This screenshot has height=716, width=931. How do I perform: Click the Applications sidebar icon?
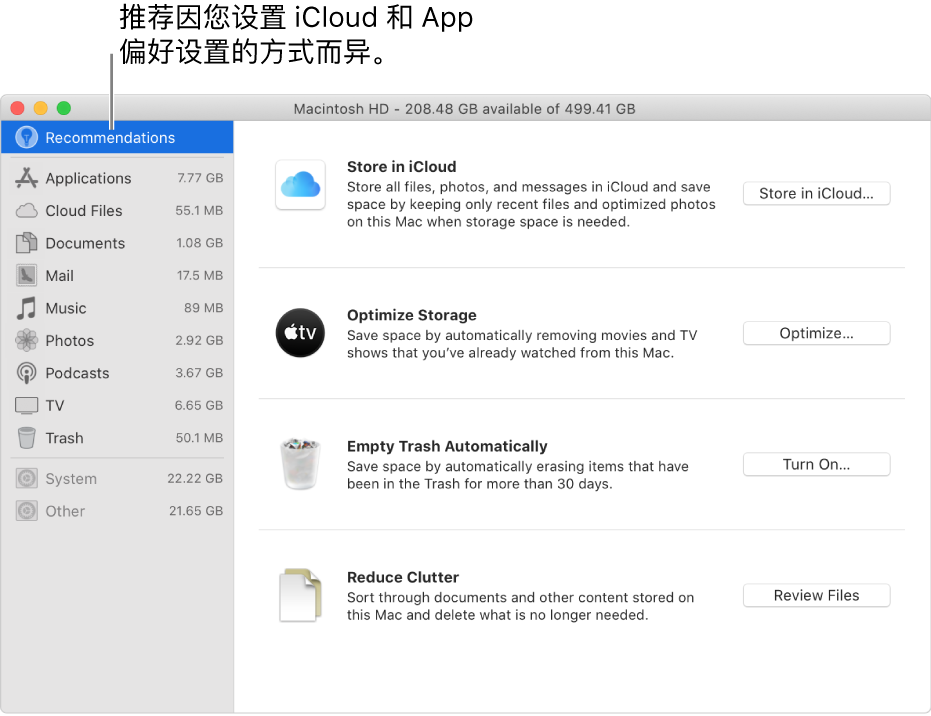coord(27,178)
